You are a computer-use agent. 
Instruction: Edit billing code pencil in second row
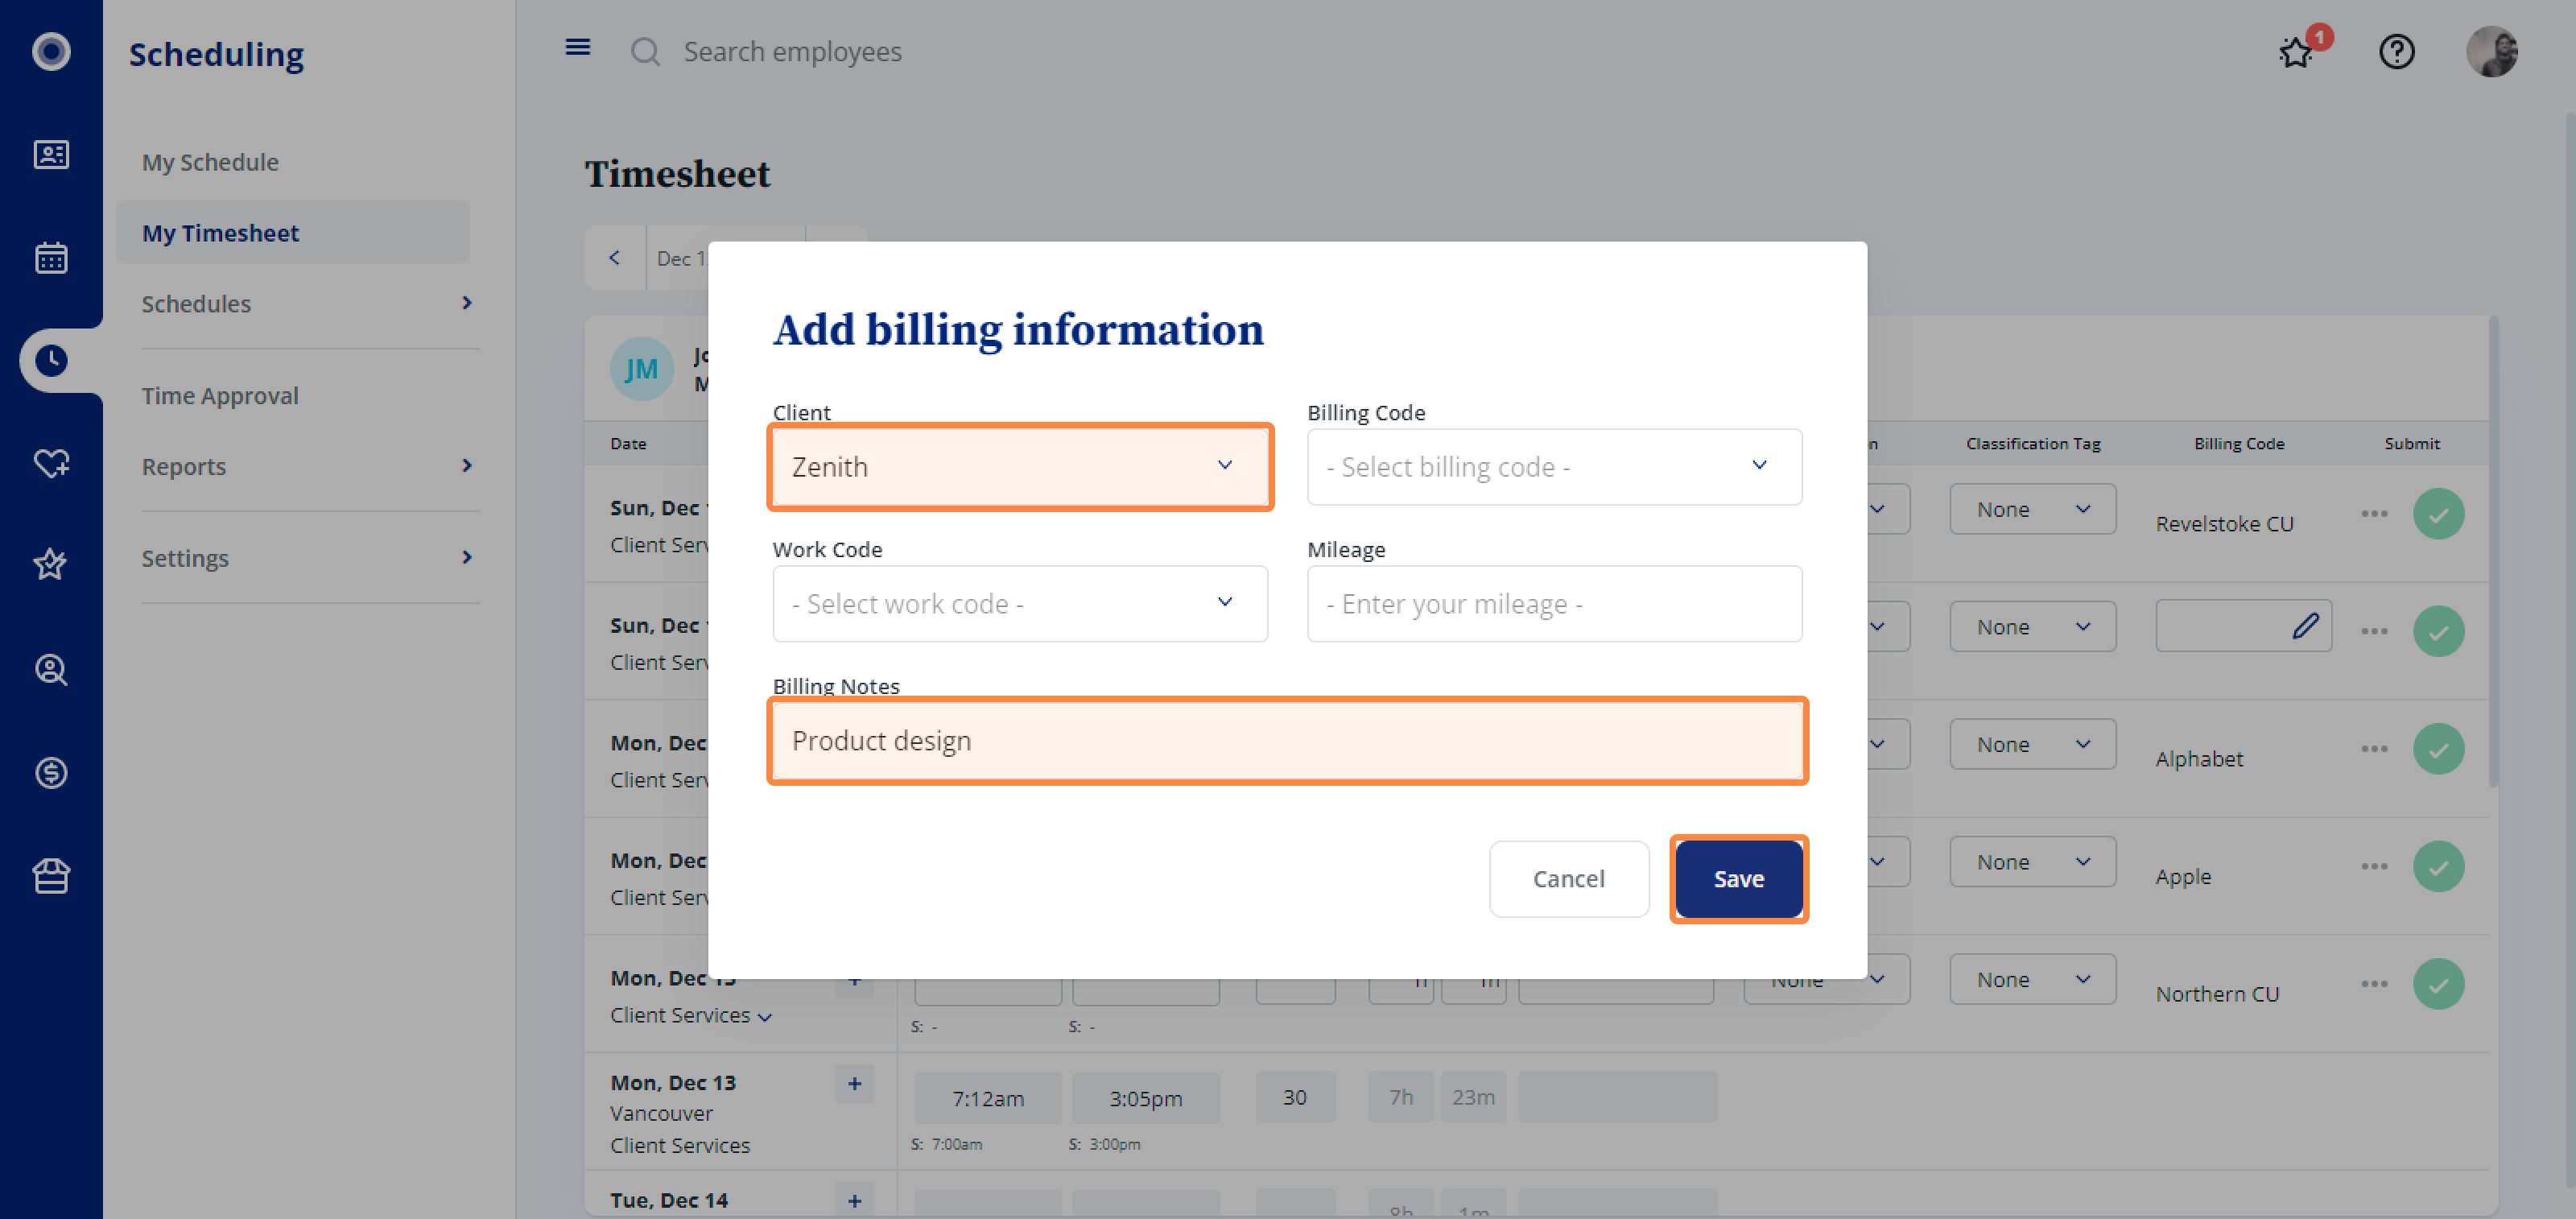point(2305,626)
